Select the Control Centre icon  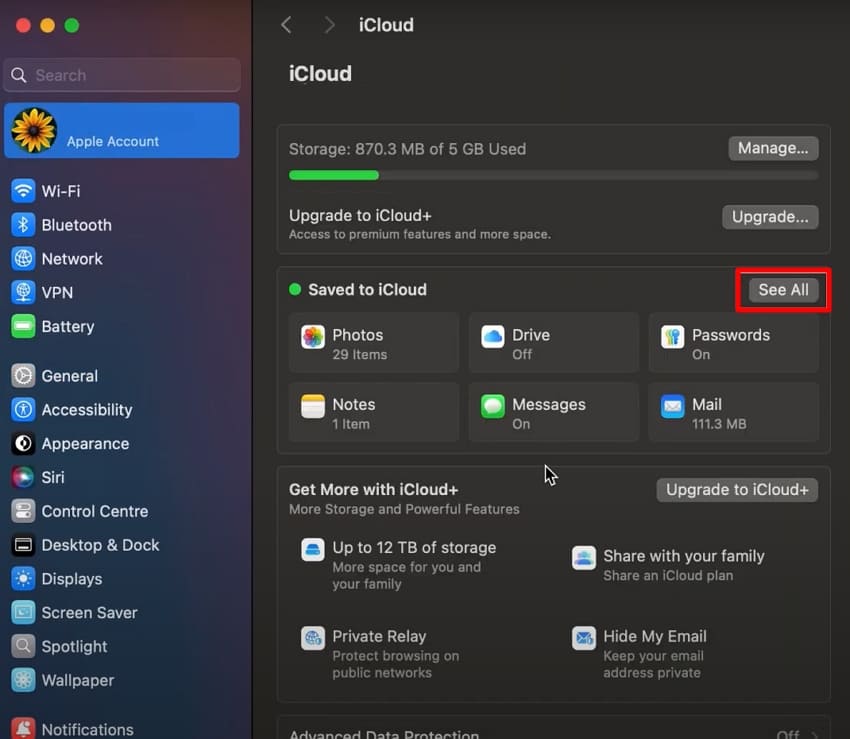(x=23, y=511)
